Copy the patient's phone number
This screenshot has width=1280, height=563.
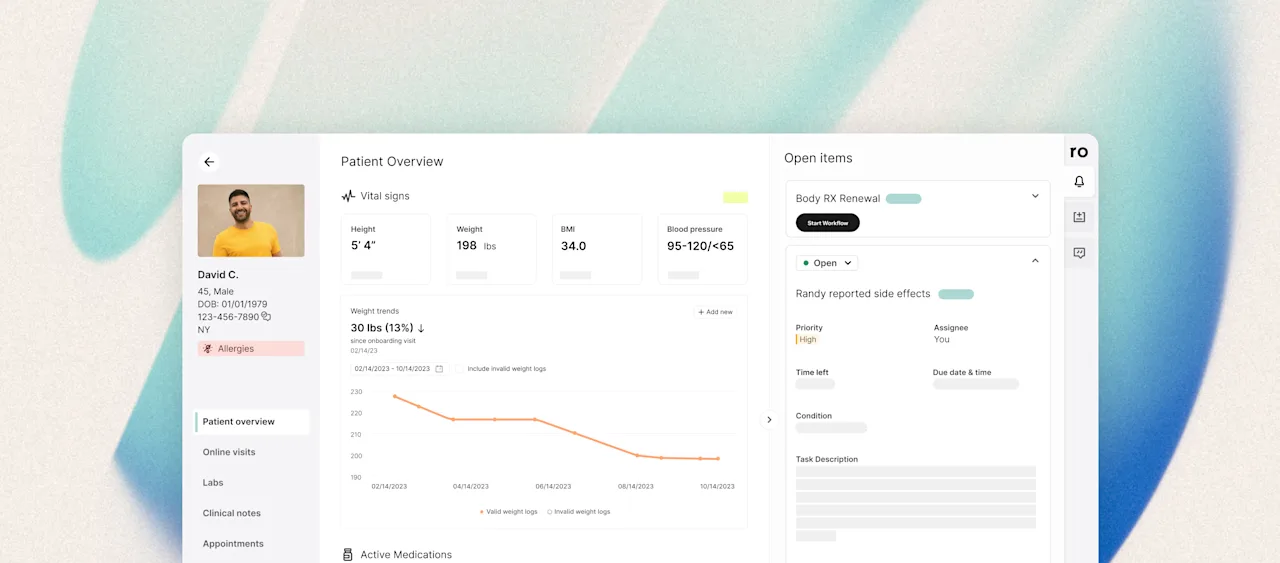pyautogui.click(x=266, y=317)
